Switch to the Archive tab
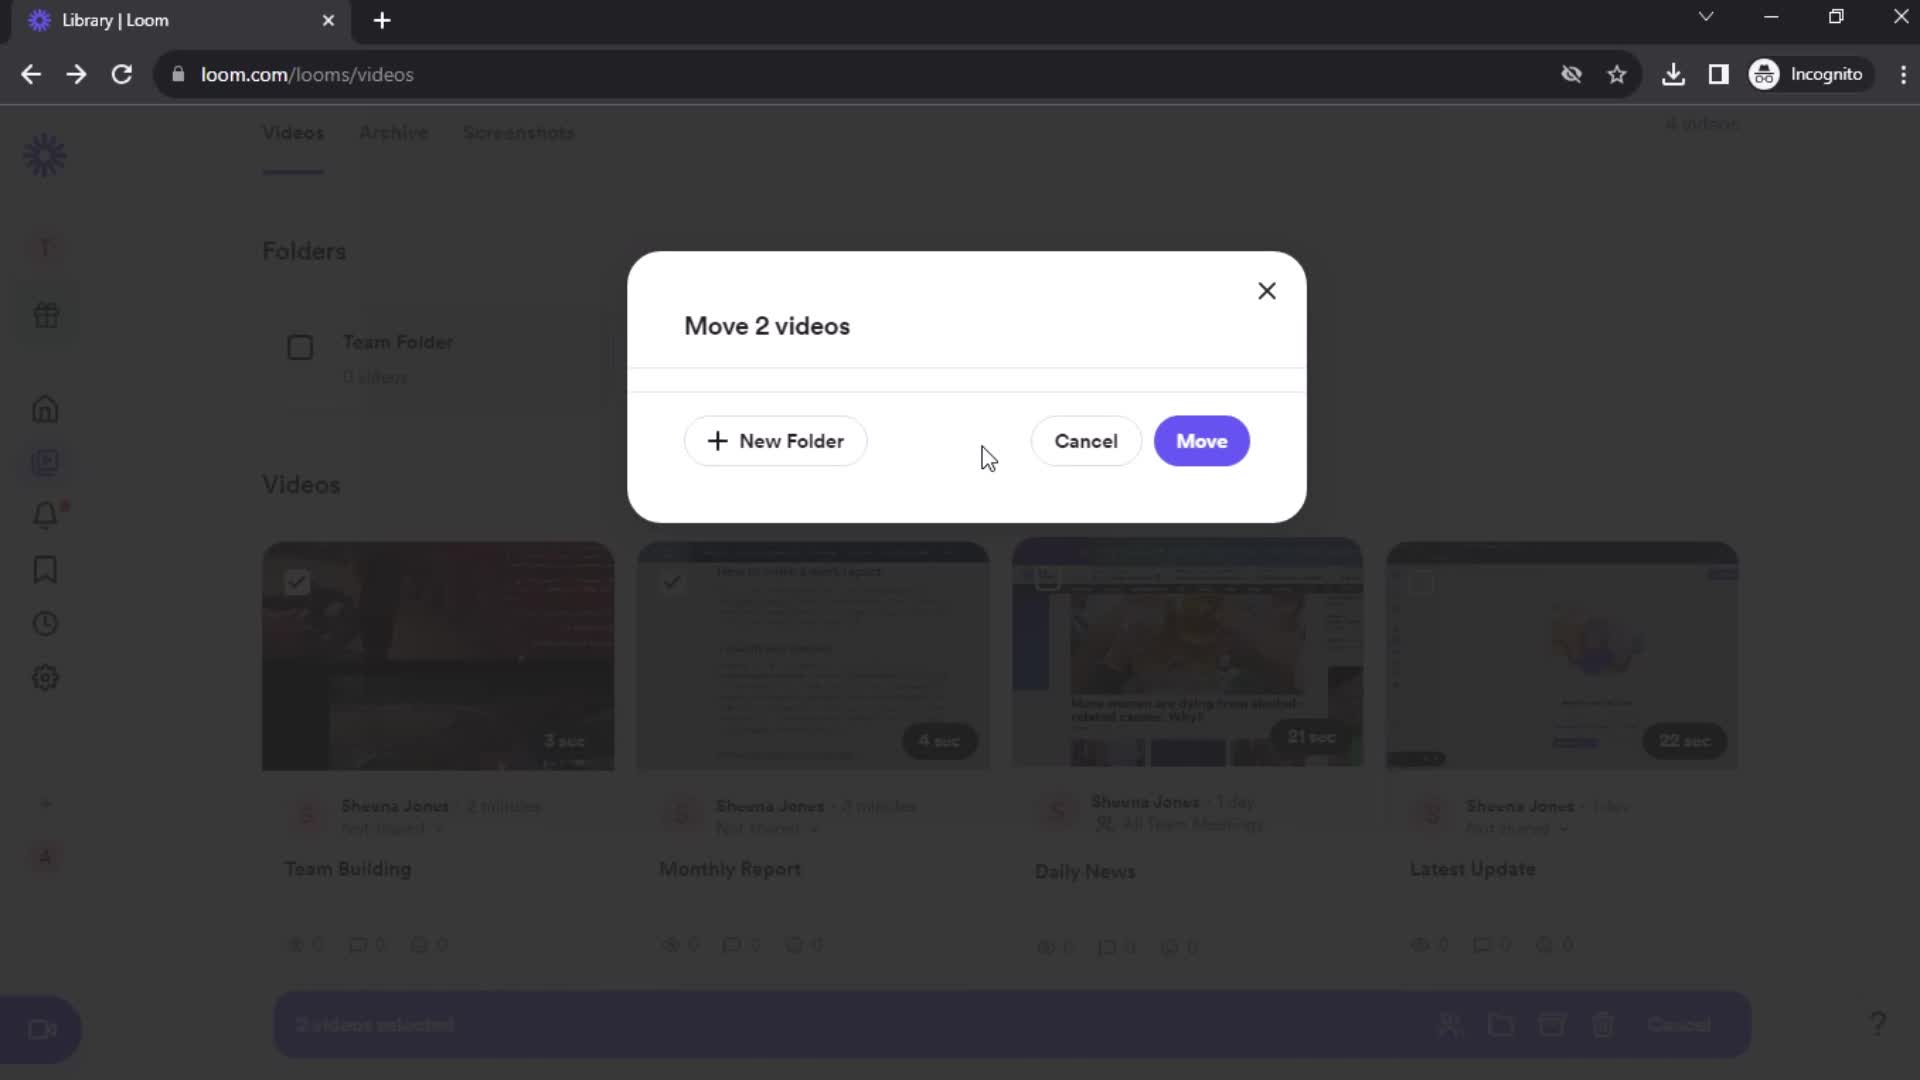This screenshot has width=1920, height=1080. click(392, 132)
